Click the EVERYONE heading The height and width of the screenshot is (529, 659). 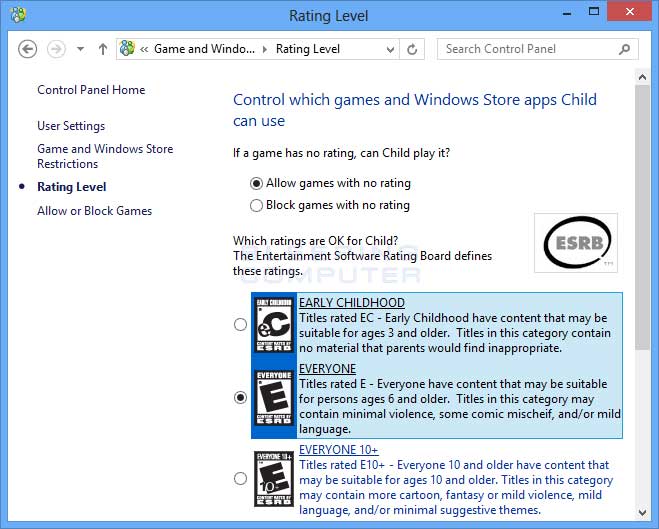coord(327,368)
